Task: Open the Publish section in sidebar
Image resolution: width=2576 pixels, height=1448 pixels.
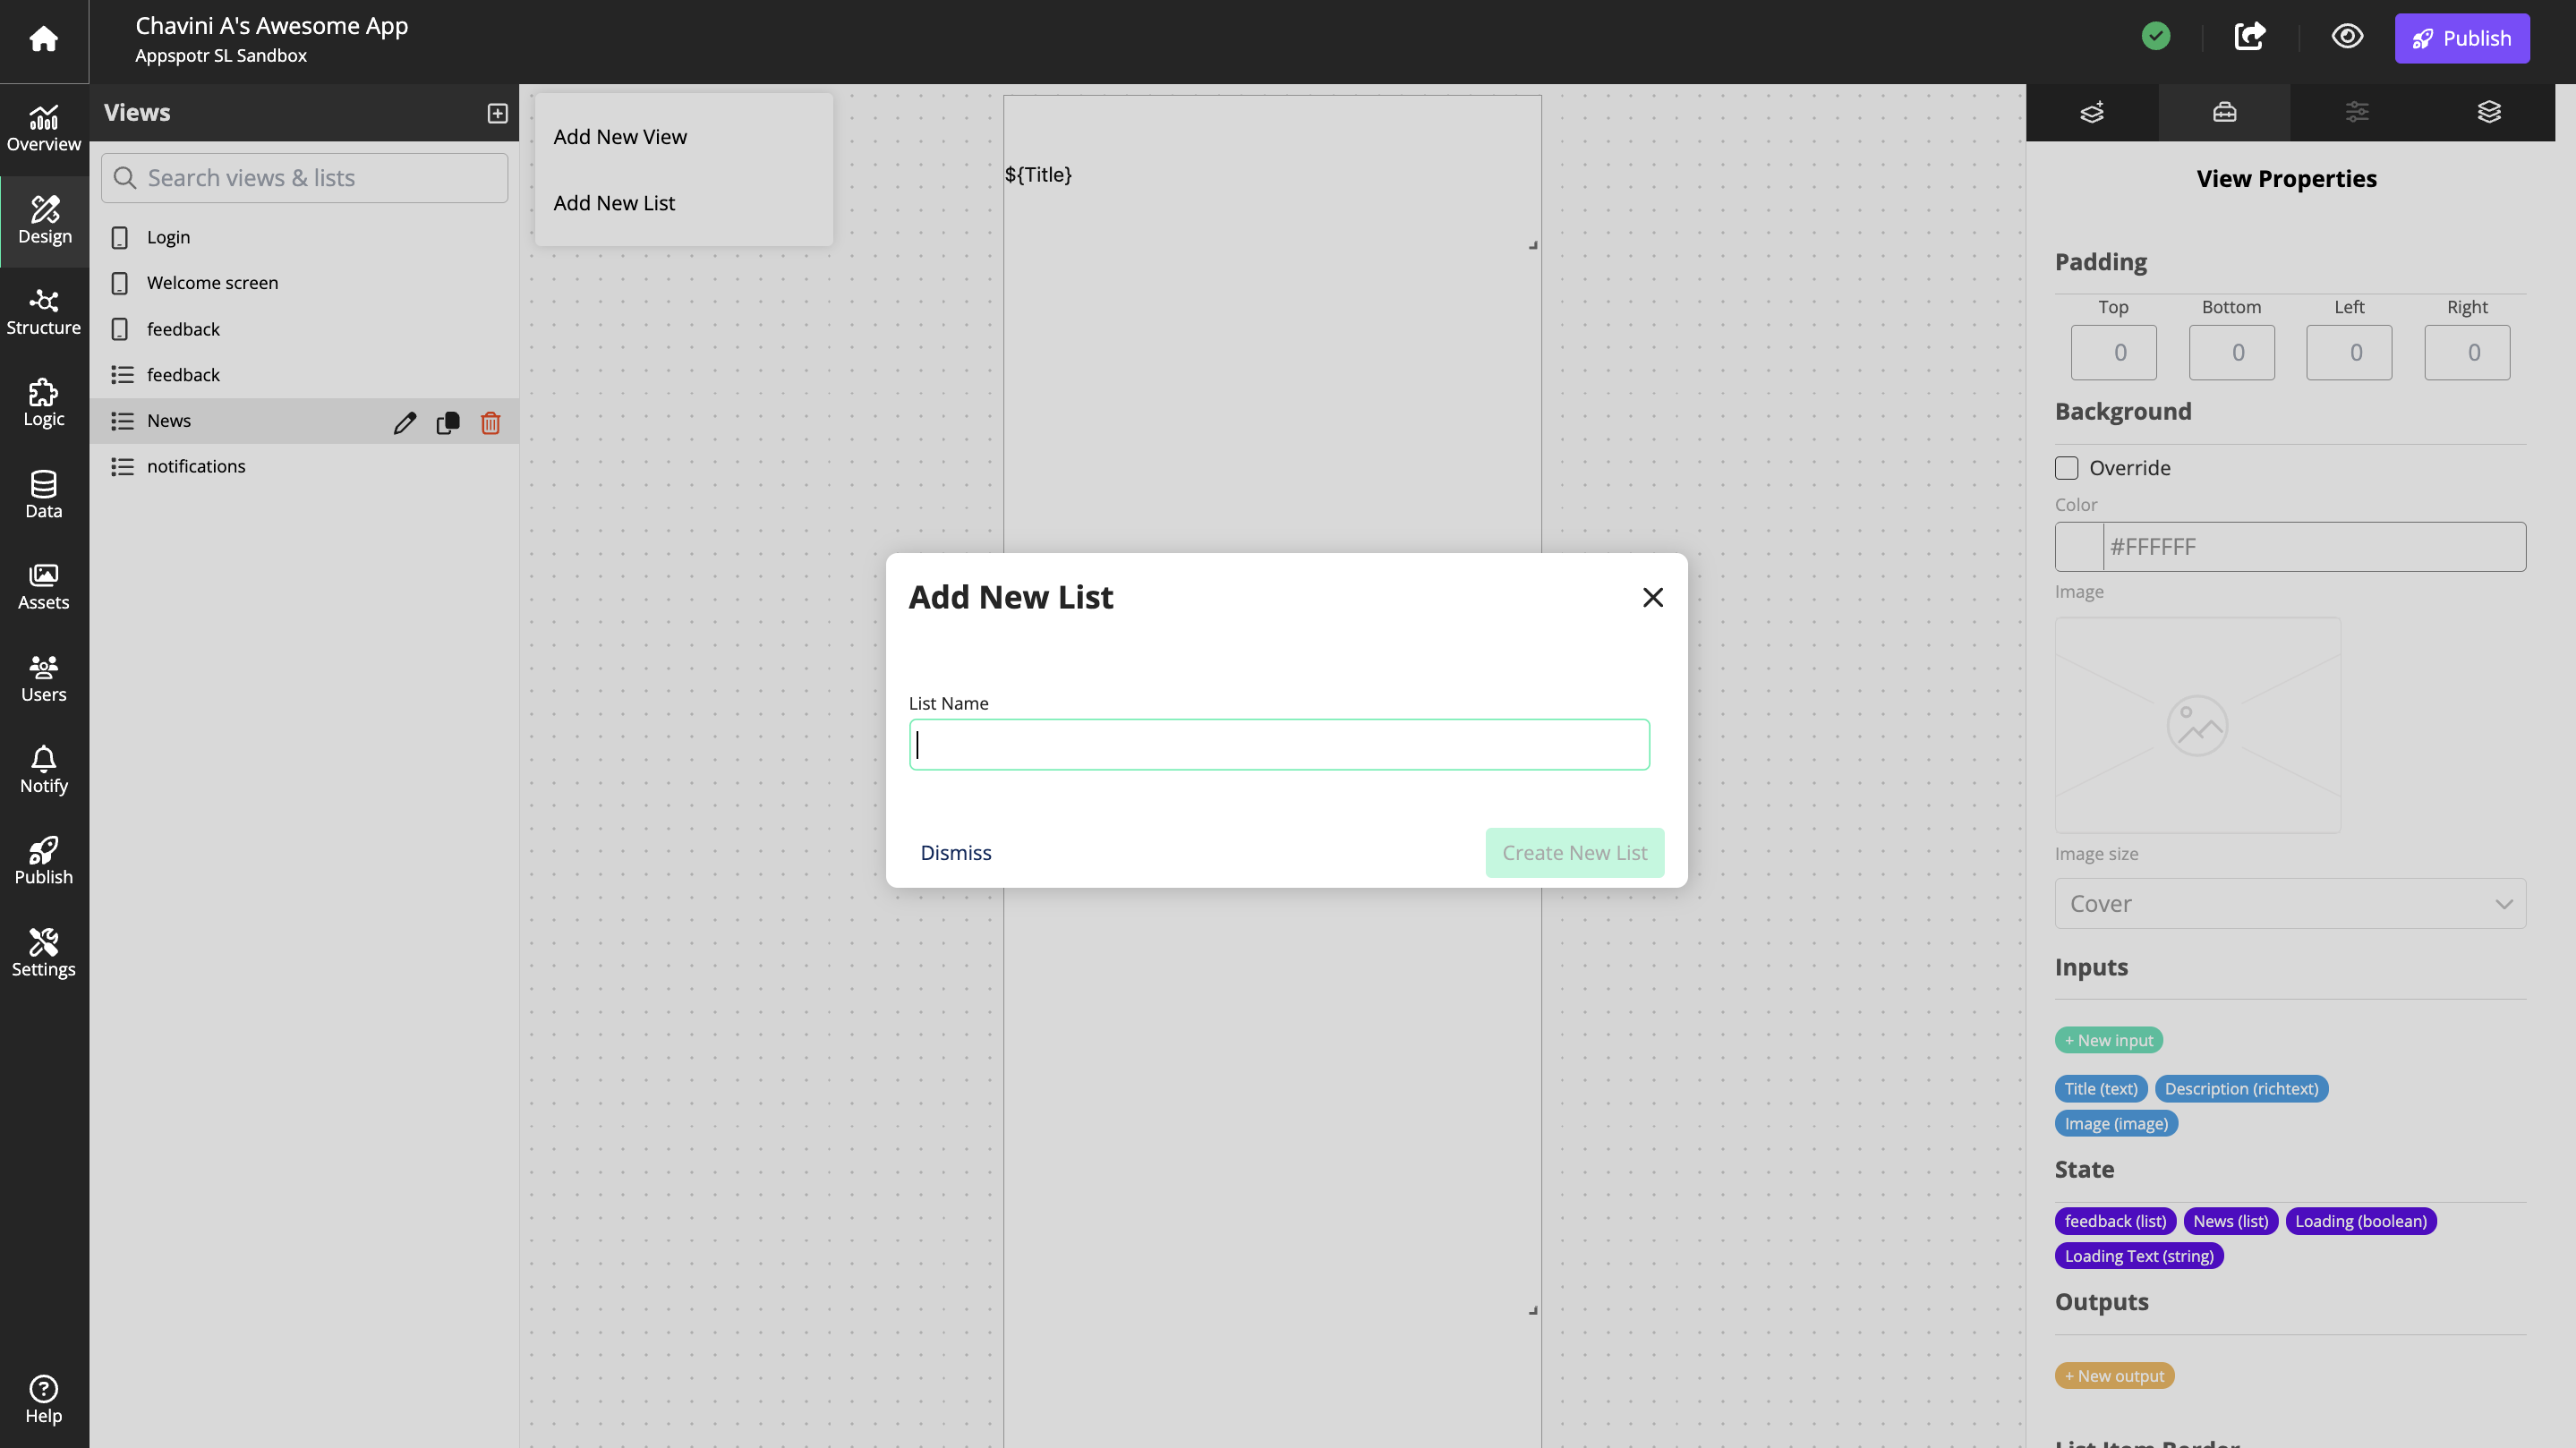Action: coord(44,862)
